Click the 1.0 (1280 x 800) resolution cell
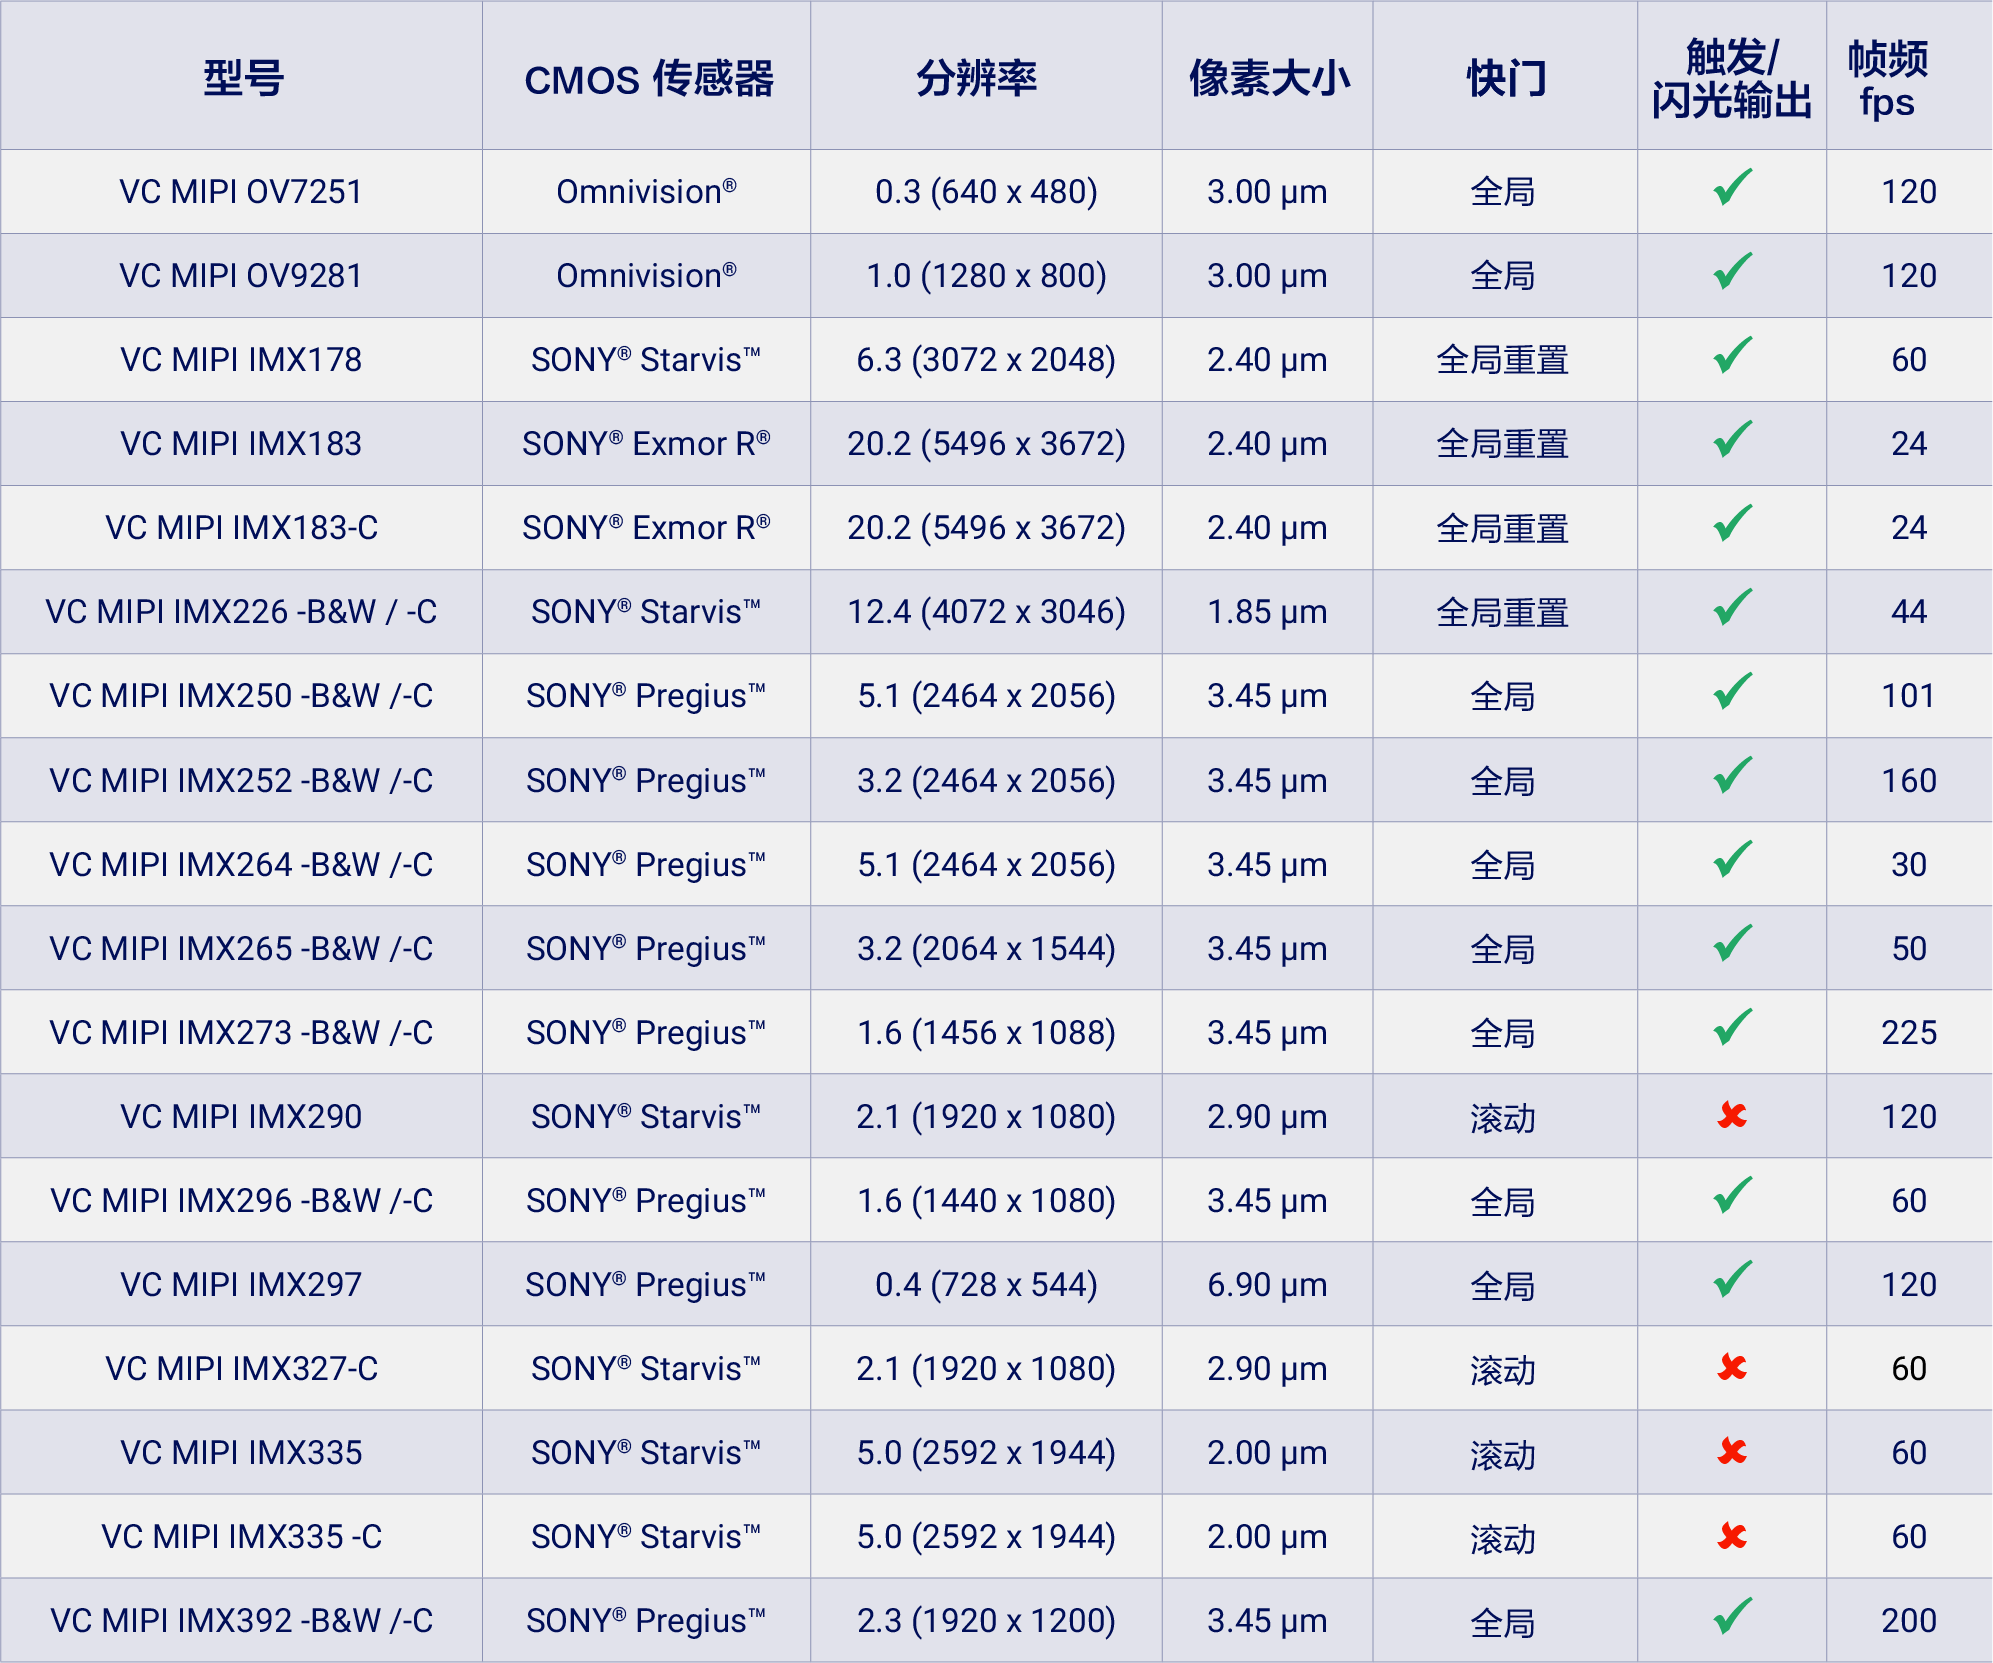This screenshot has width=1993, height=1663. [986, 275]
